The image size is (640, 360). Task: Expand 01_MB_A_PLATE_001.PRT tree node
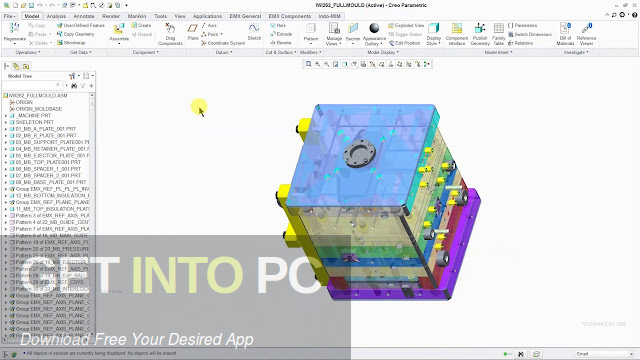(x=6, y=129)
